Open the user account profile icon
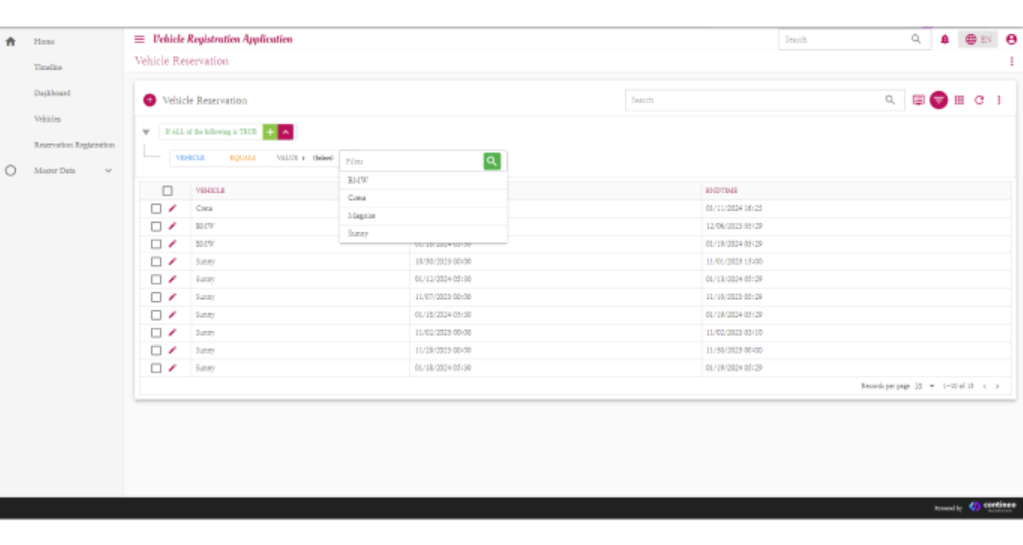 tap(1011, 40)
